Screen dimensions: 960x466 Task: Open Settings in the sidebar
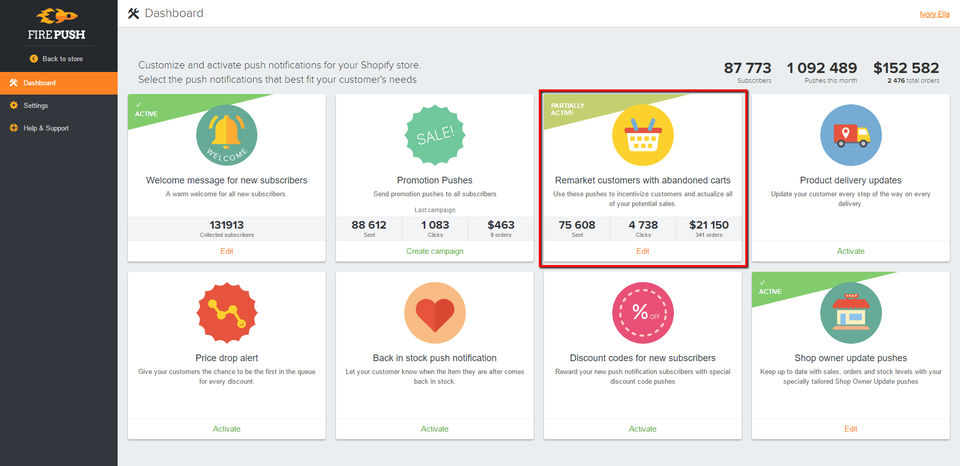[36, 105]
